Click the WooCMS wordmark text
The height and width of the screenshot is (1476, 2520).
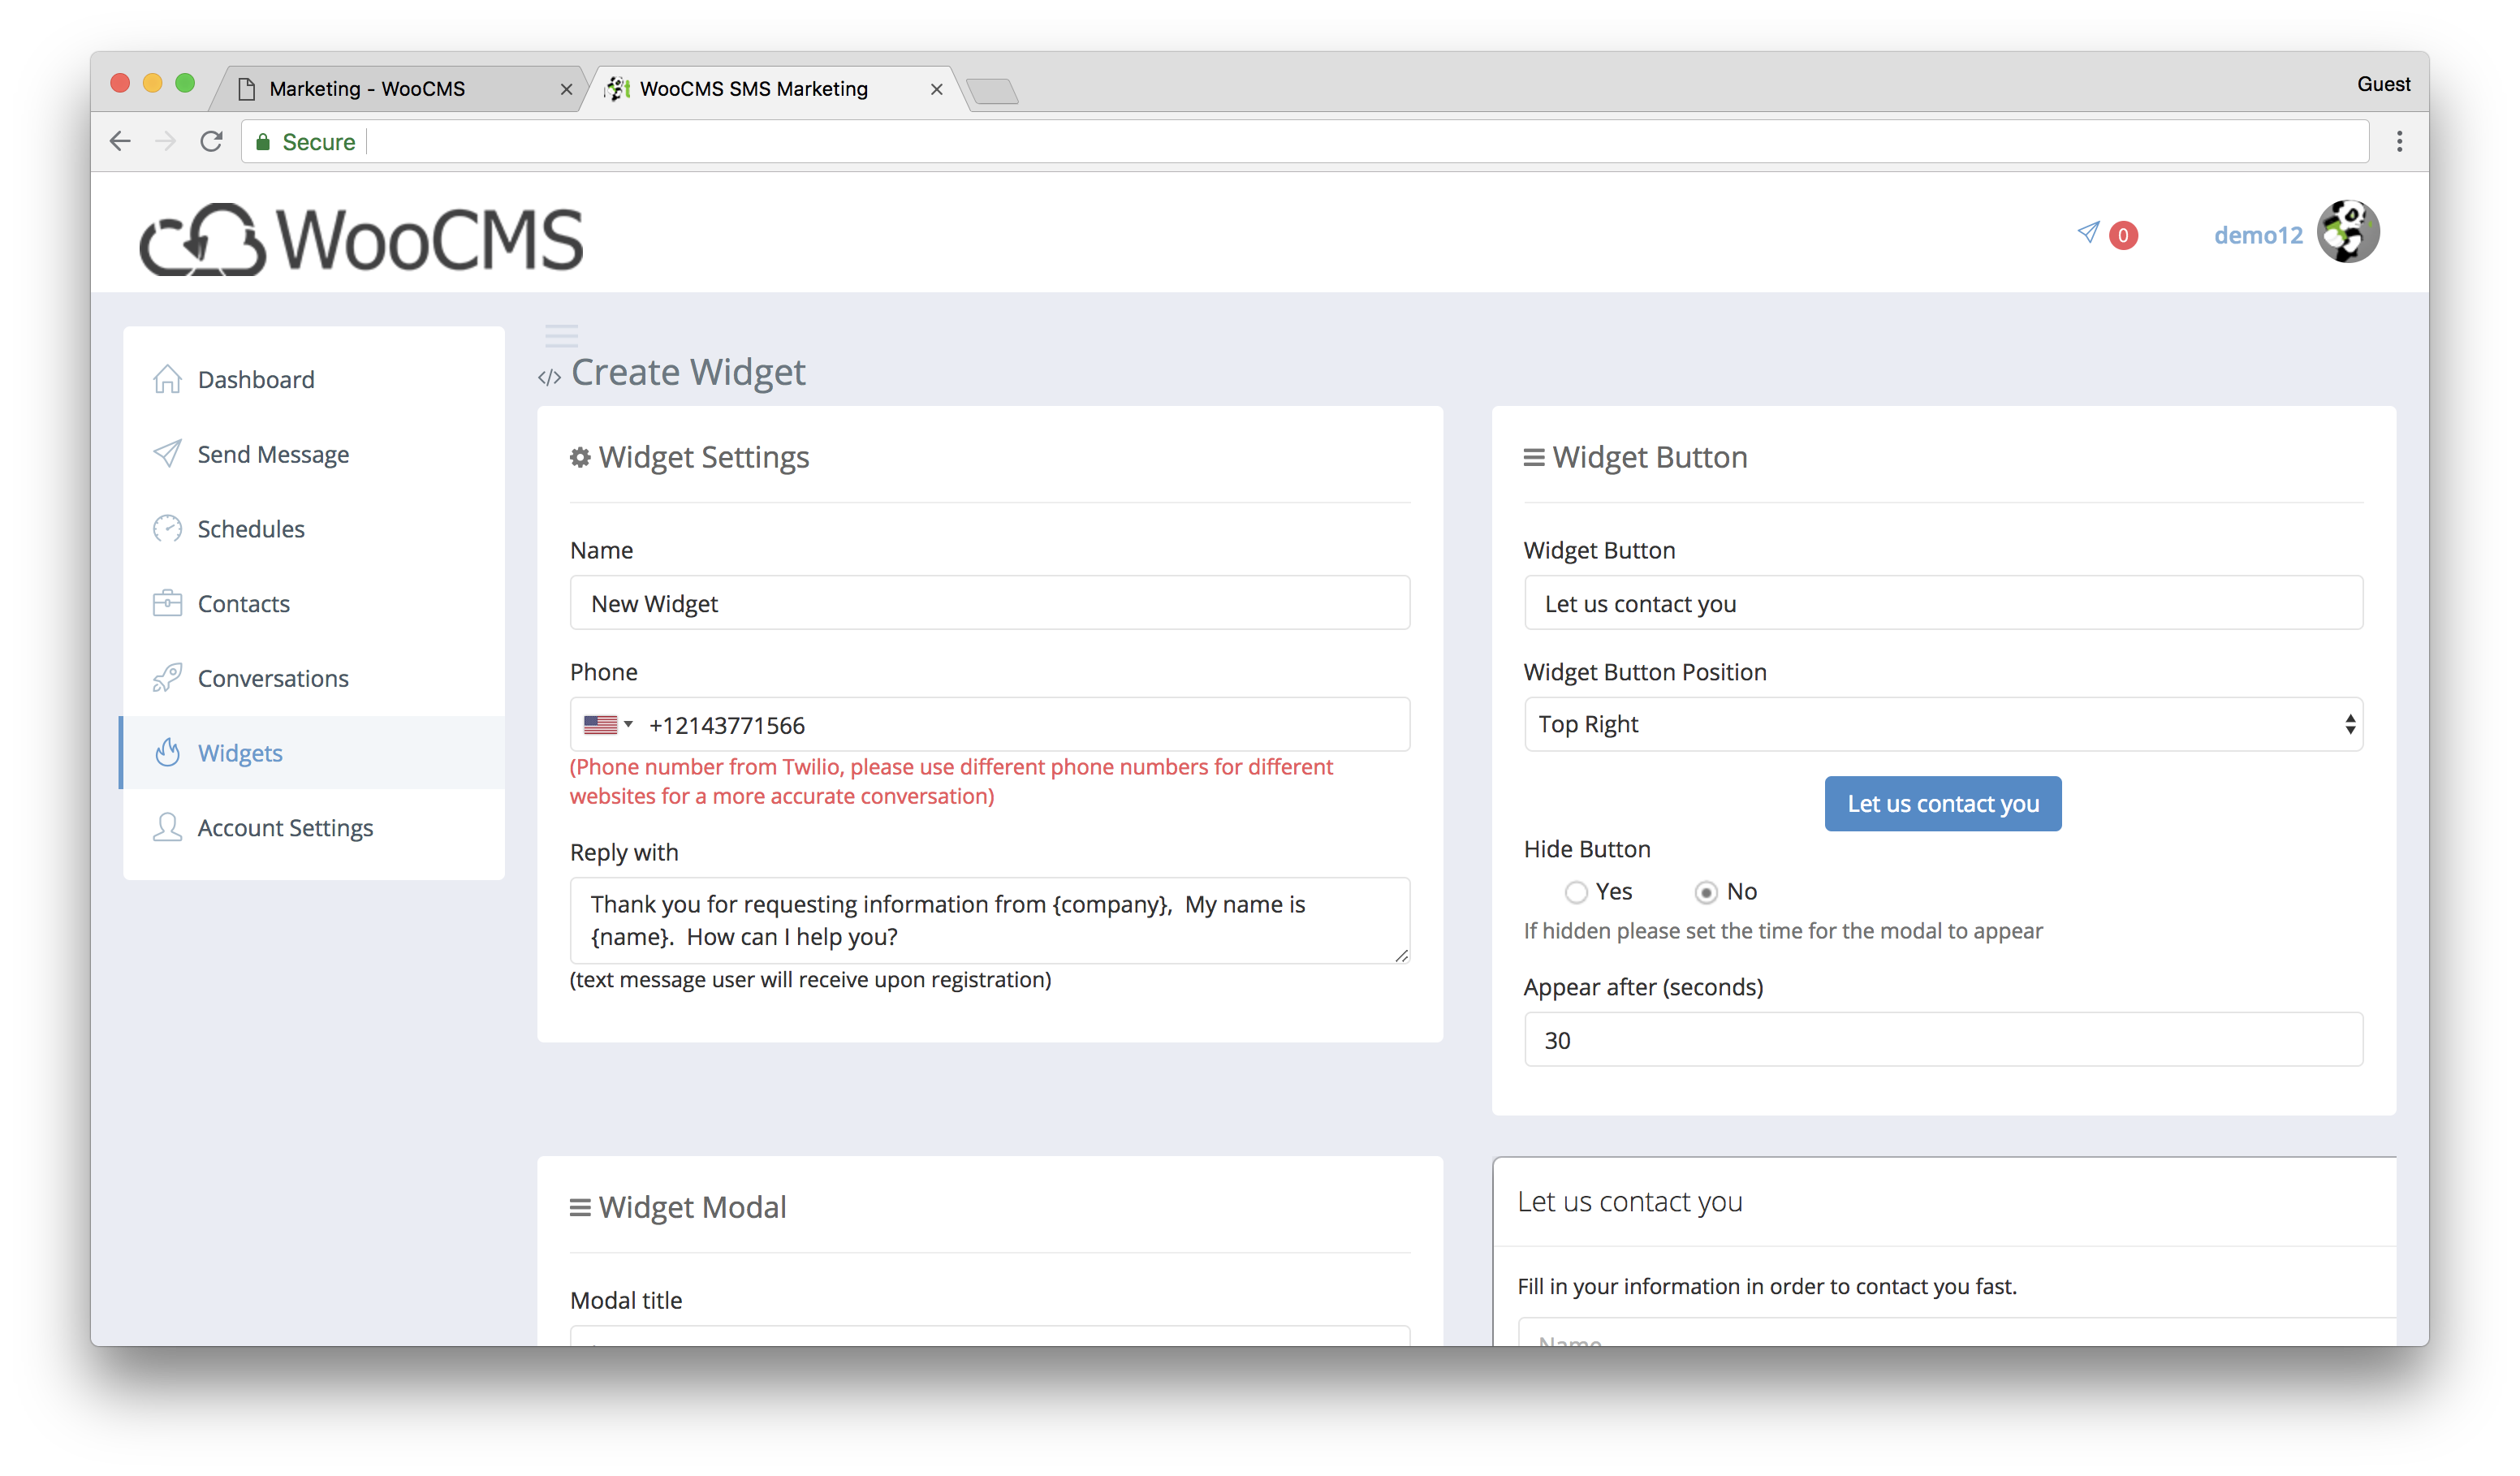point(430,240)
